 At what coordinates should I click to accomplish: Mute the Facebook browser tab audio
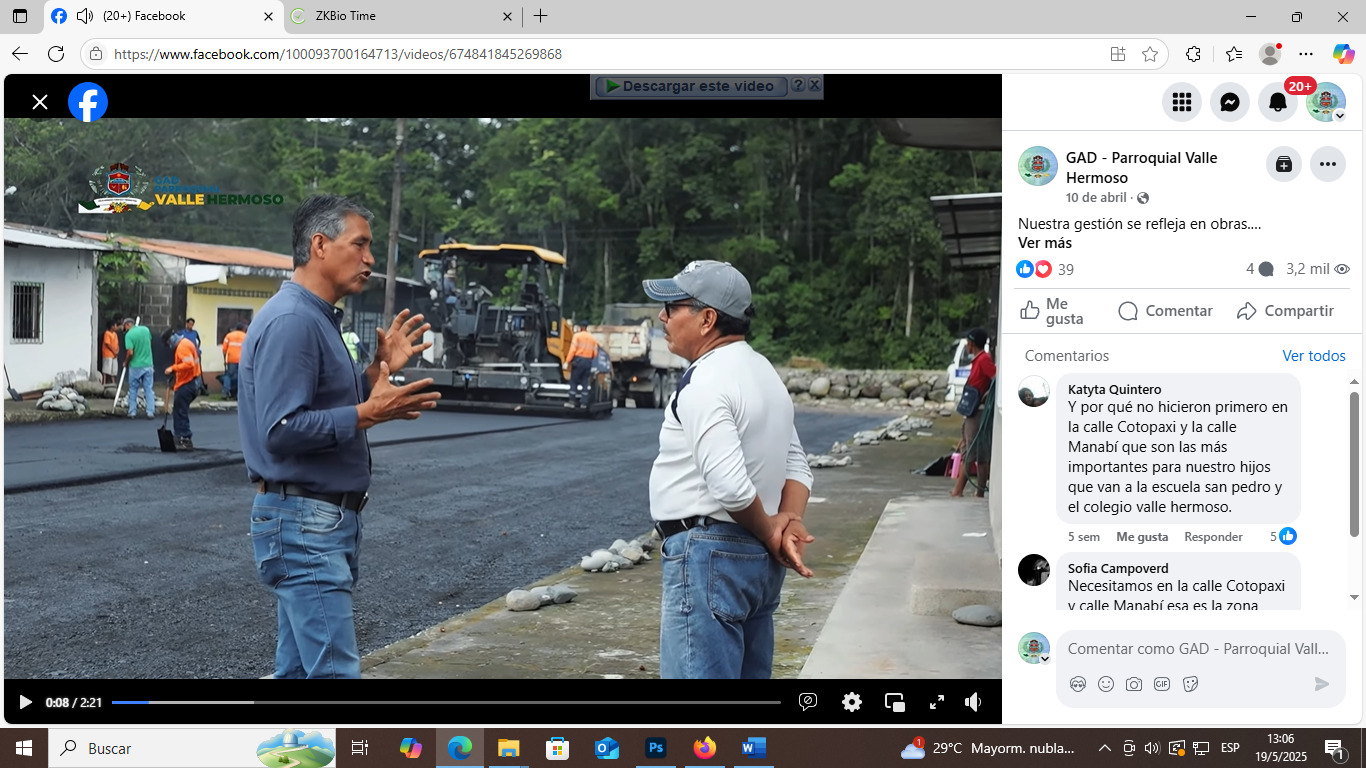pyautogui.click(x=85, y=16)
